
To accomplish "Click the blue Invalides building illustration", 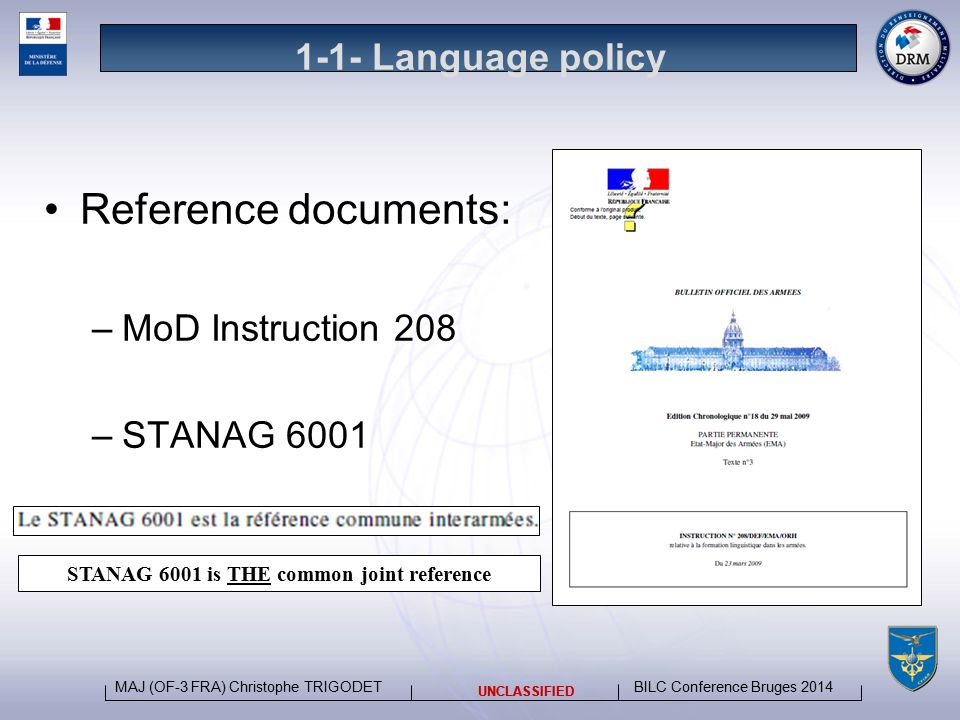I will (x=735, y=342).
